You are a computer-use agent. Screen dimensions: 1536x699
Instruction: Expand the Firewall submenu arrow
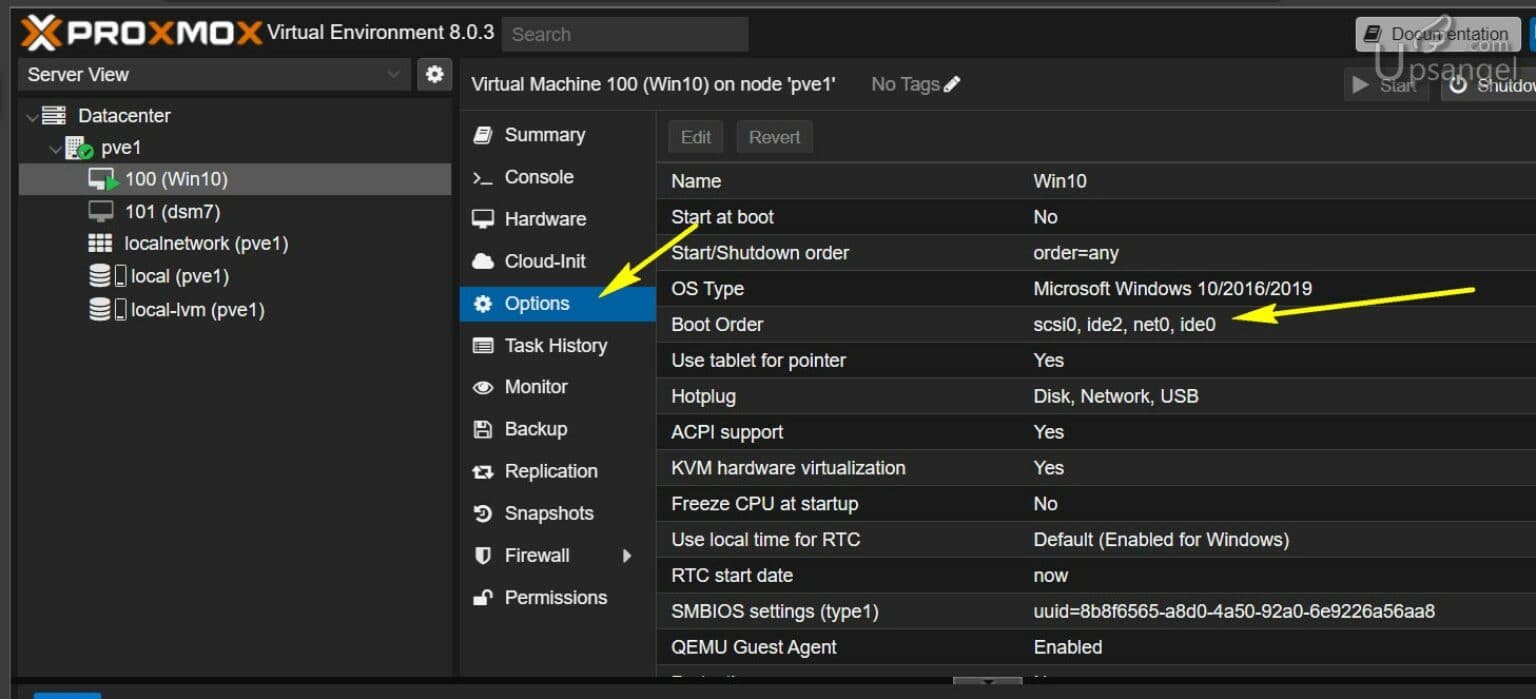[x=629, y=555]
